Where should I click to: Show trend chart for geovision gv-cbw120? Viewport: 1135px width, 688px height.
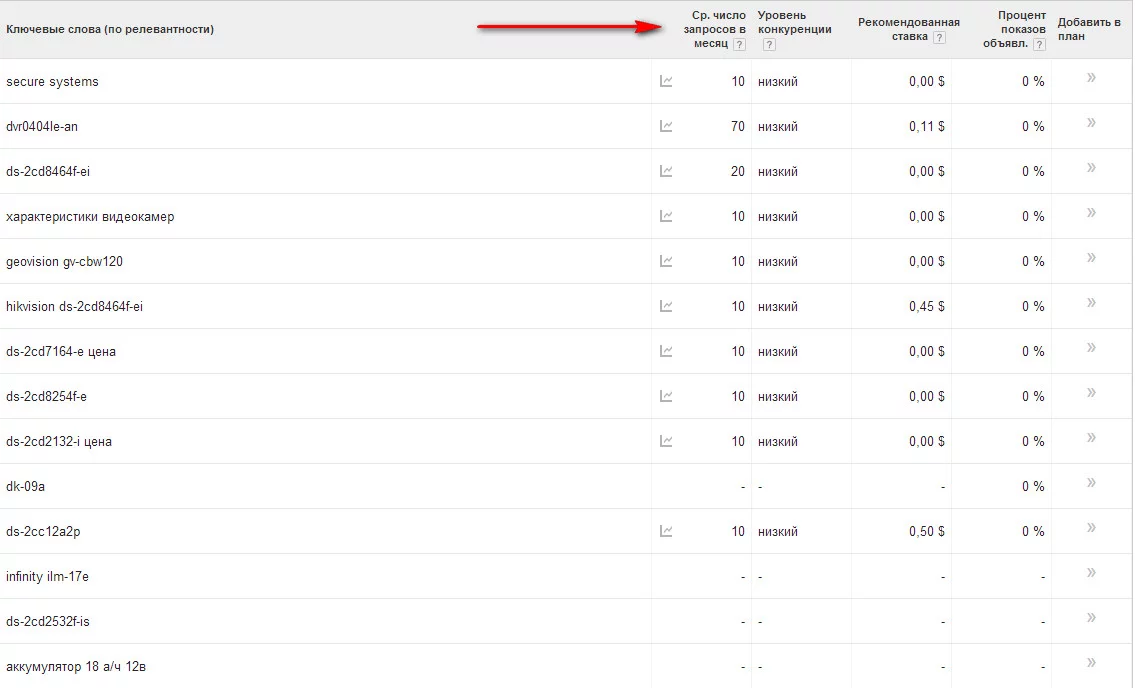(666, 261)
